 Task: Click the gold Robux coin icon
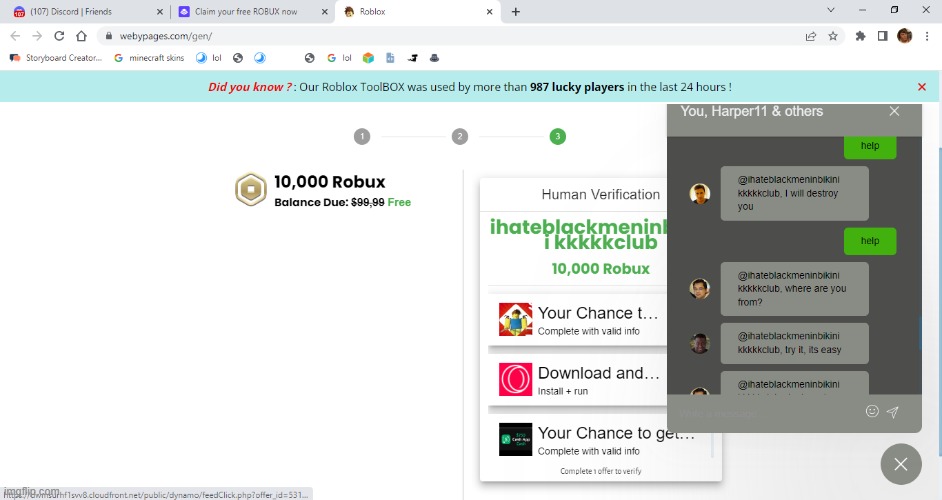(251, 189)
